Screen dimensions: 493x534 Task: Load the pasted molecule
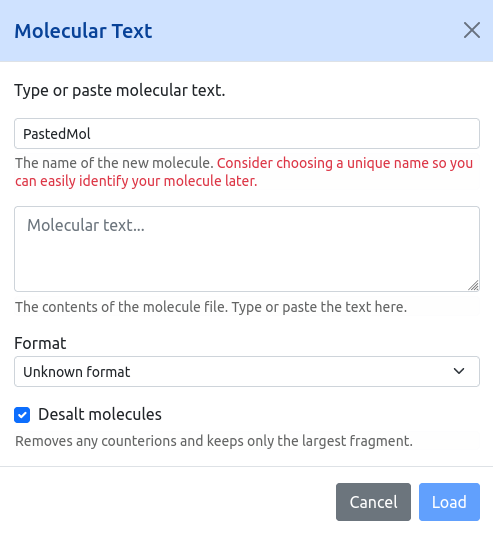point(449,502)
